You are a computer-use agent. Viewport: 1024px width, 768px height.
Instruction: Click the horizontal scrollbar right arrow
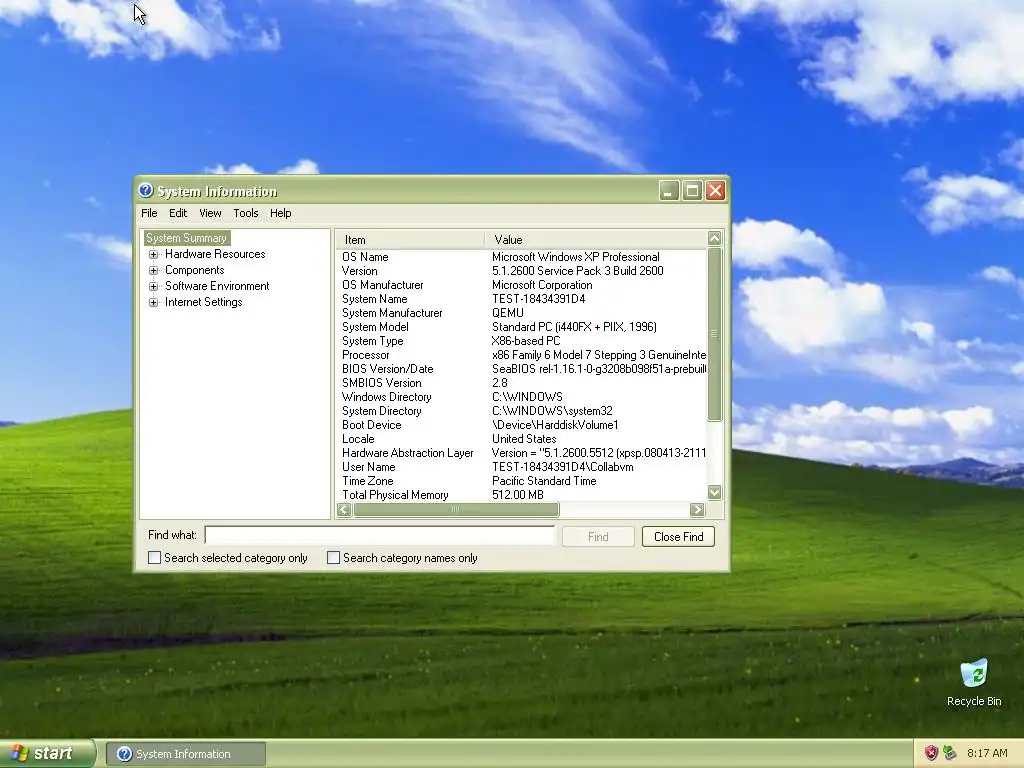[x=697, y=509]
